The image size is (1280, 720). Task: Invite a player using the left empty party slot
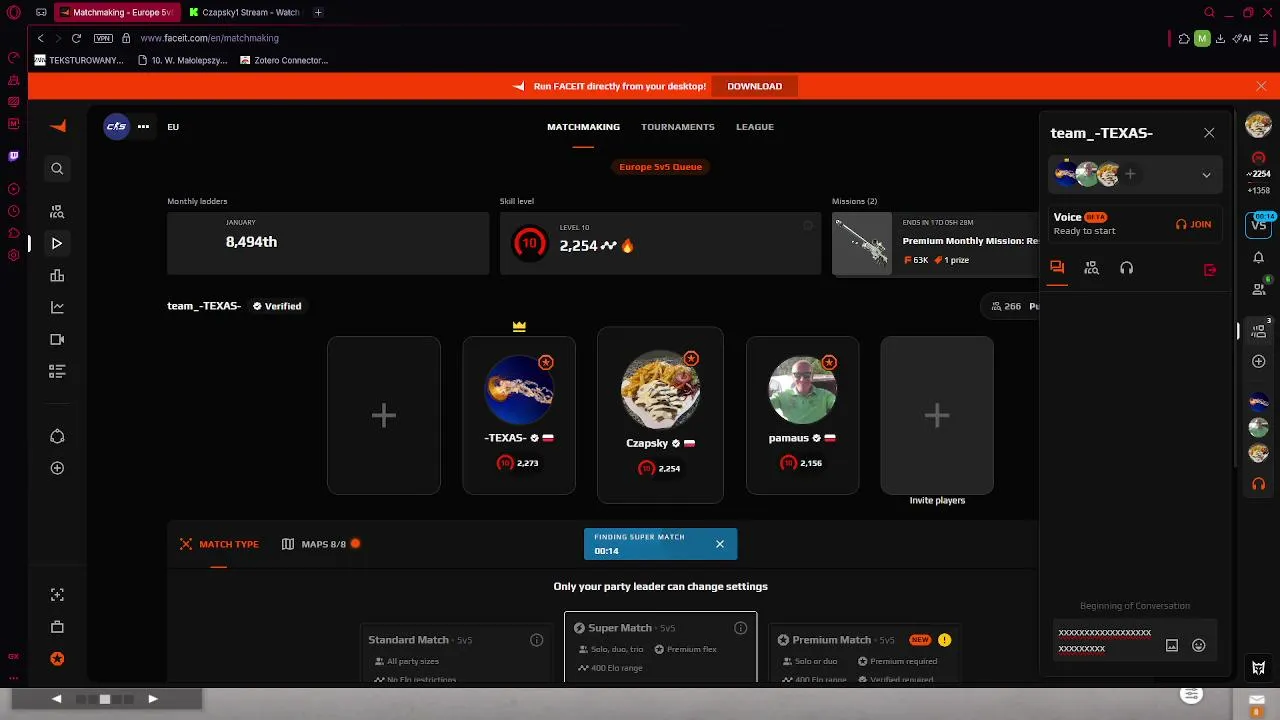[x=384, y=415]
